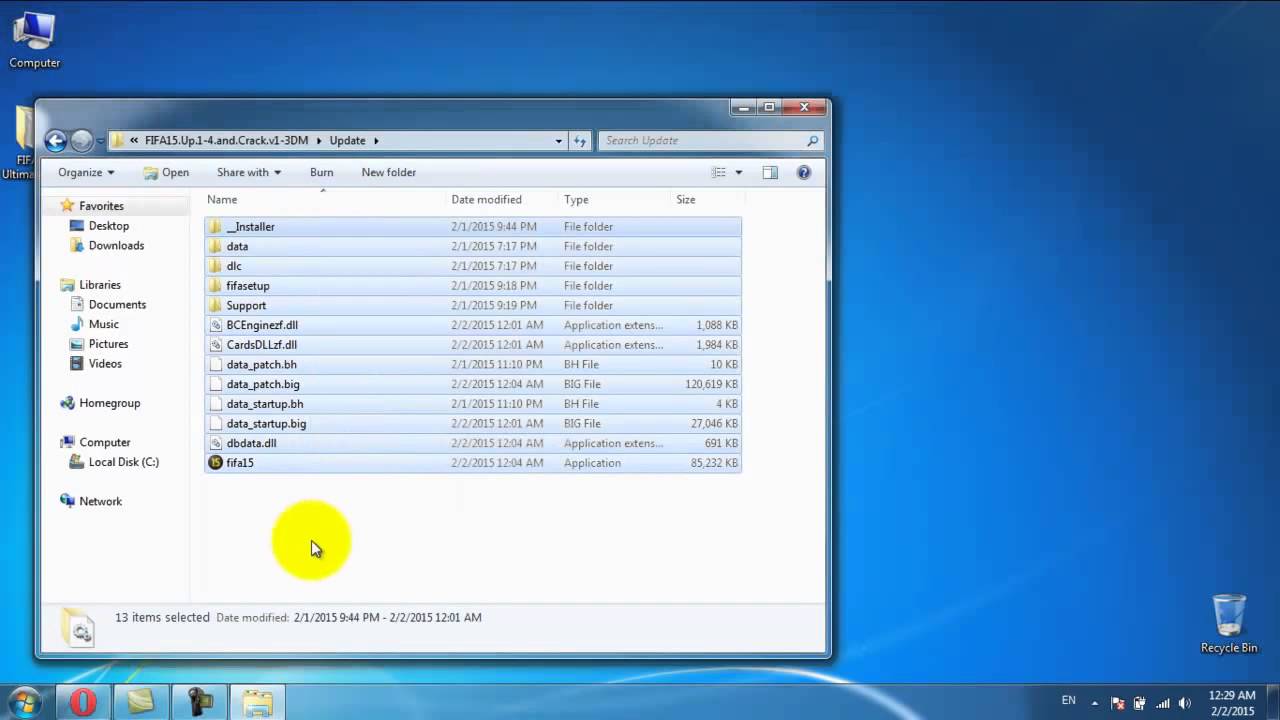Viewport: 1280px width, 720px height.
Task: Open the taskbar clock showing 12:29 AM
Action: pyautogui.click(x=1232, y=703)
